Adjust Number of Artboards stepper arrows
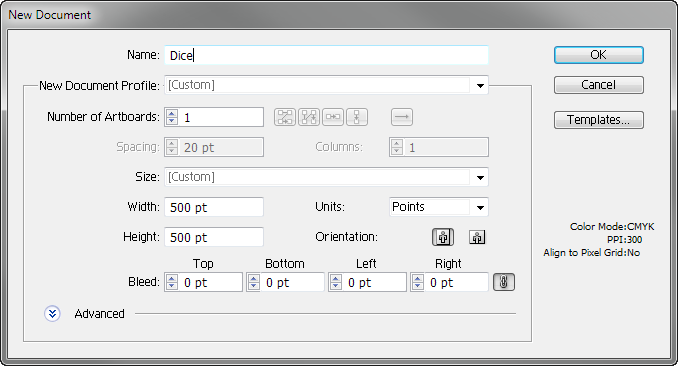The height and width of the screenshot is (366, 678). pos(172,117)
